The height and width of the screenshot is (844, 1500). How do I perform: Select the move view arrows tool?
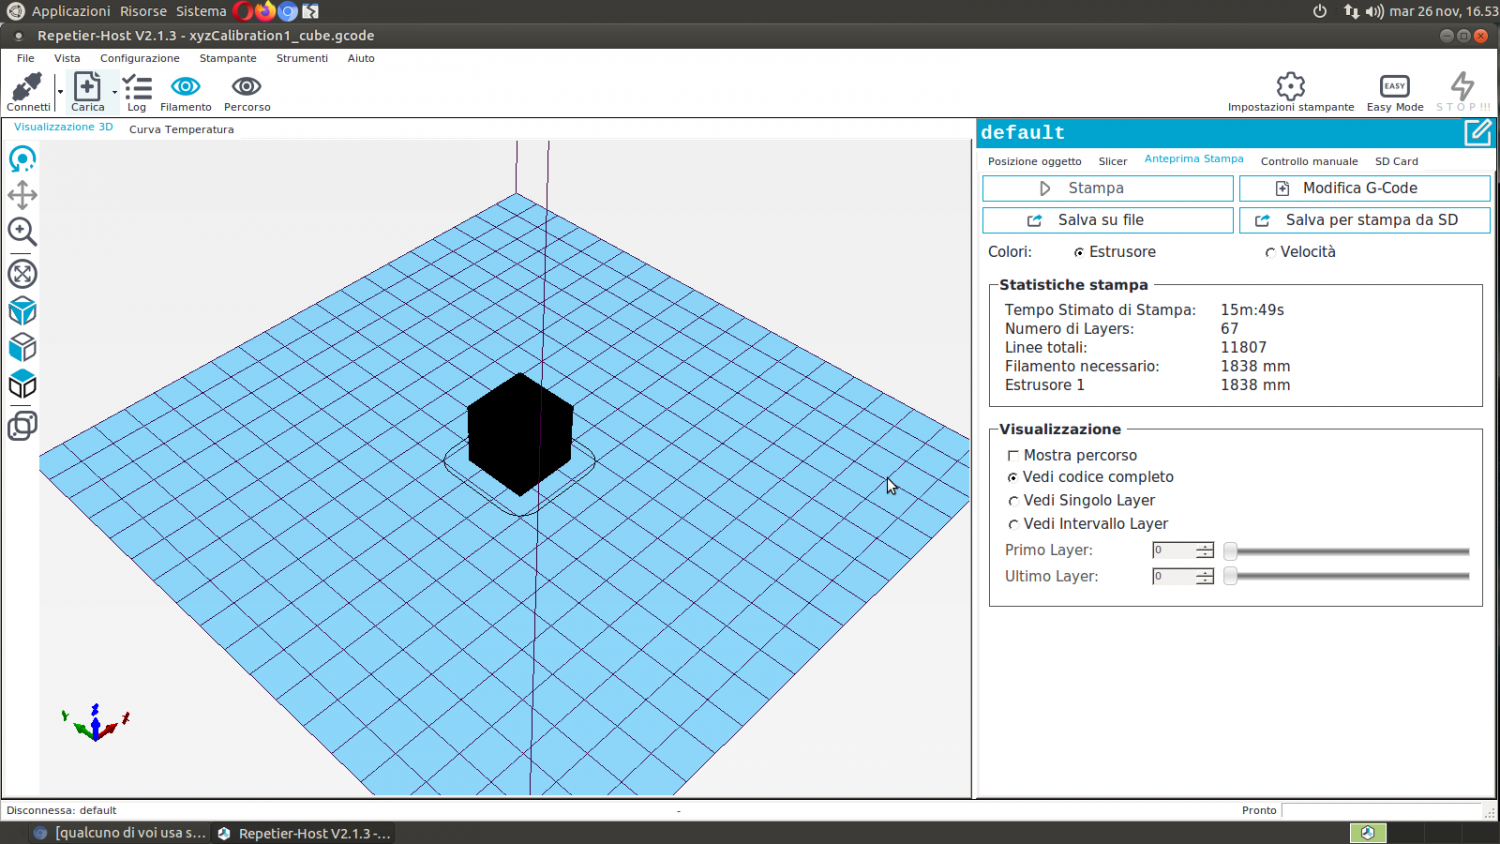coord(22,195)
